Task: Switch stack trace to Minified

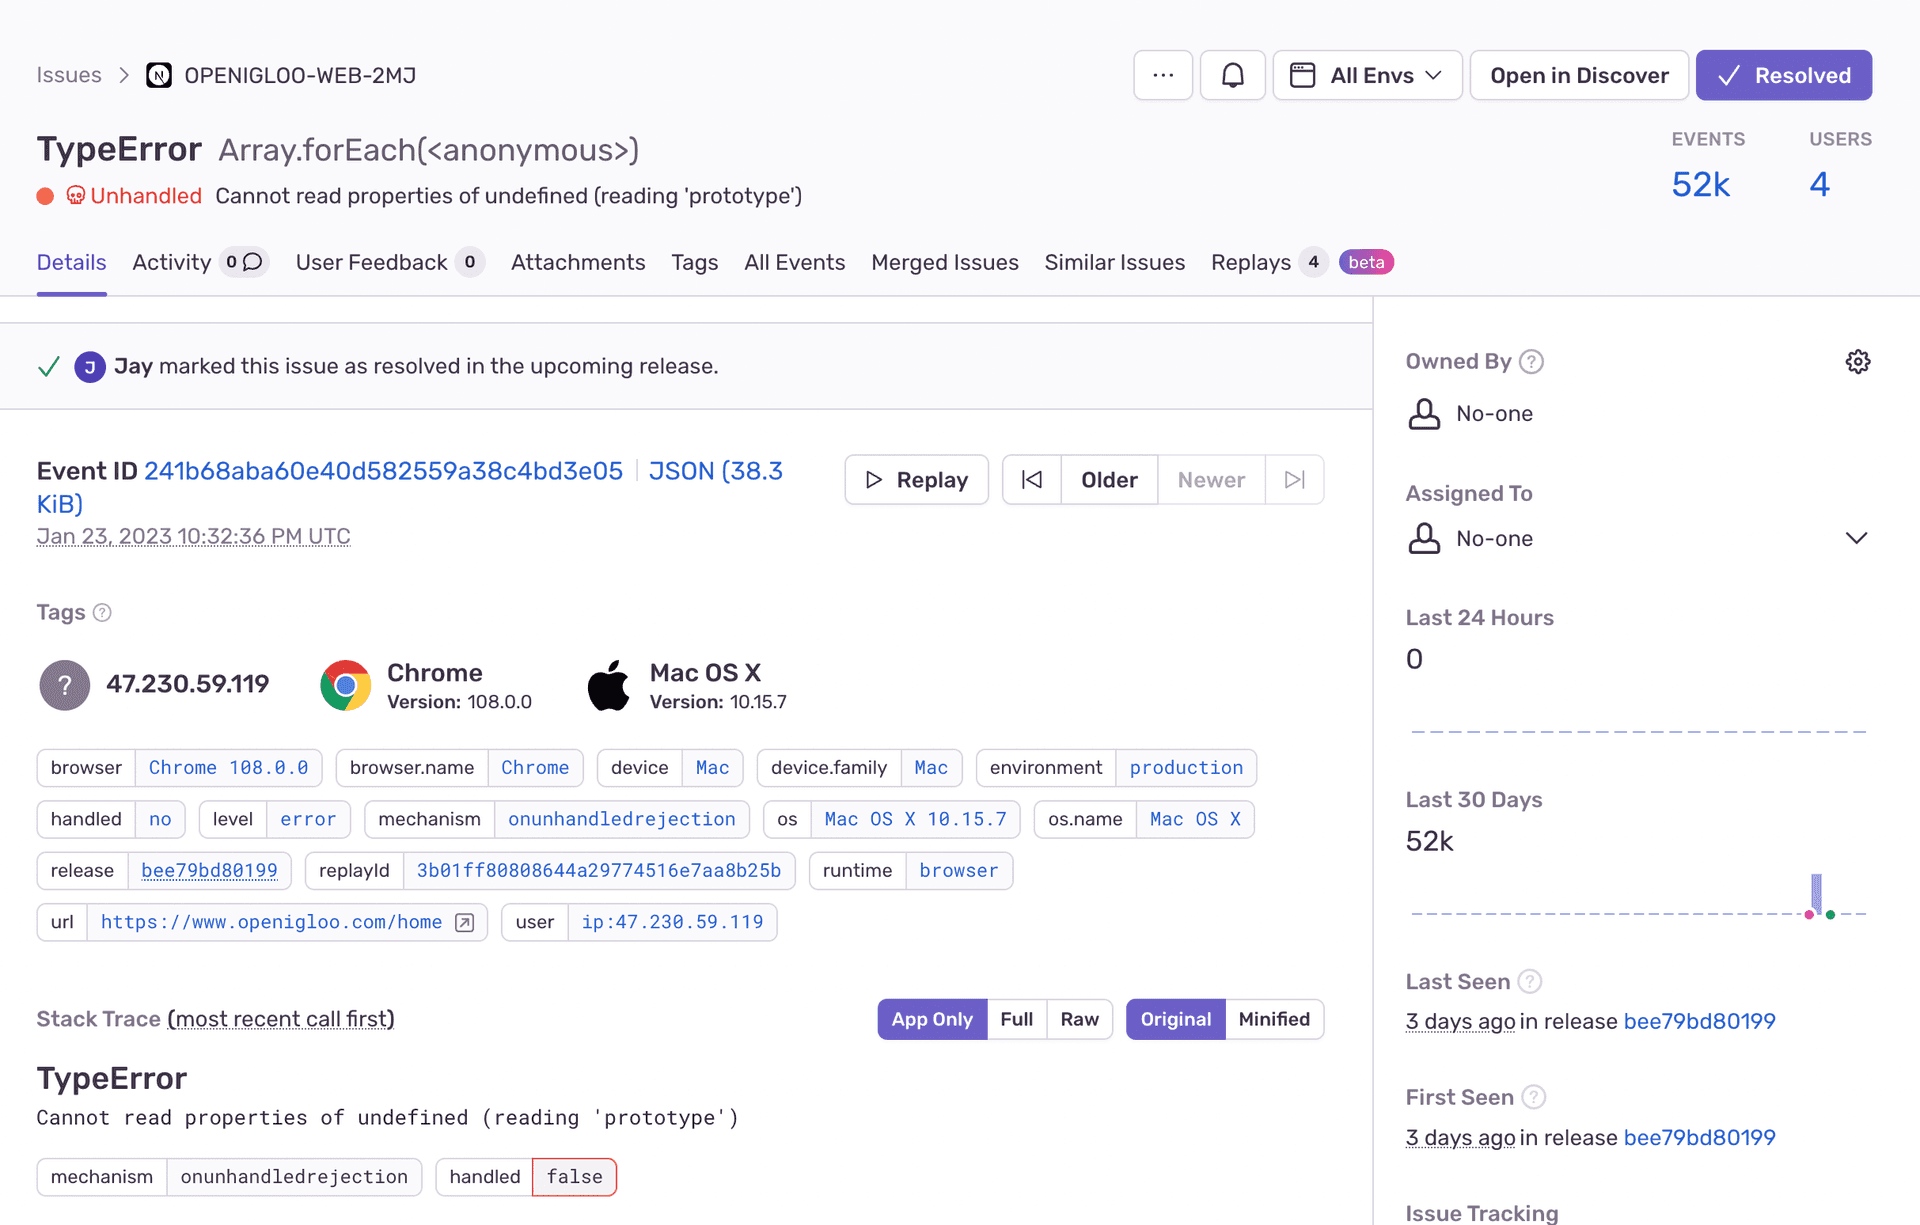Action: tap(1274, 1019)
